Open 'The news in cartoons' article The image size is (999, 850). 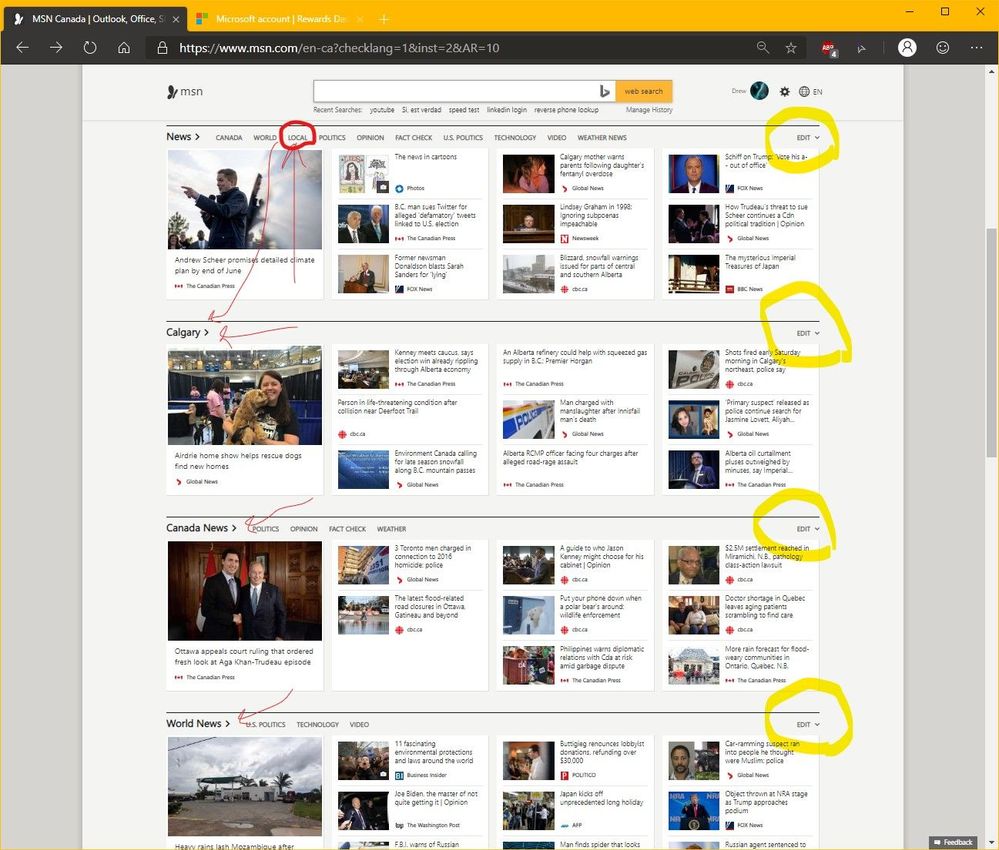coord(426,157)
